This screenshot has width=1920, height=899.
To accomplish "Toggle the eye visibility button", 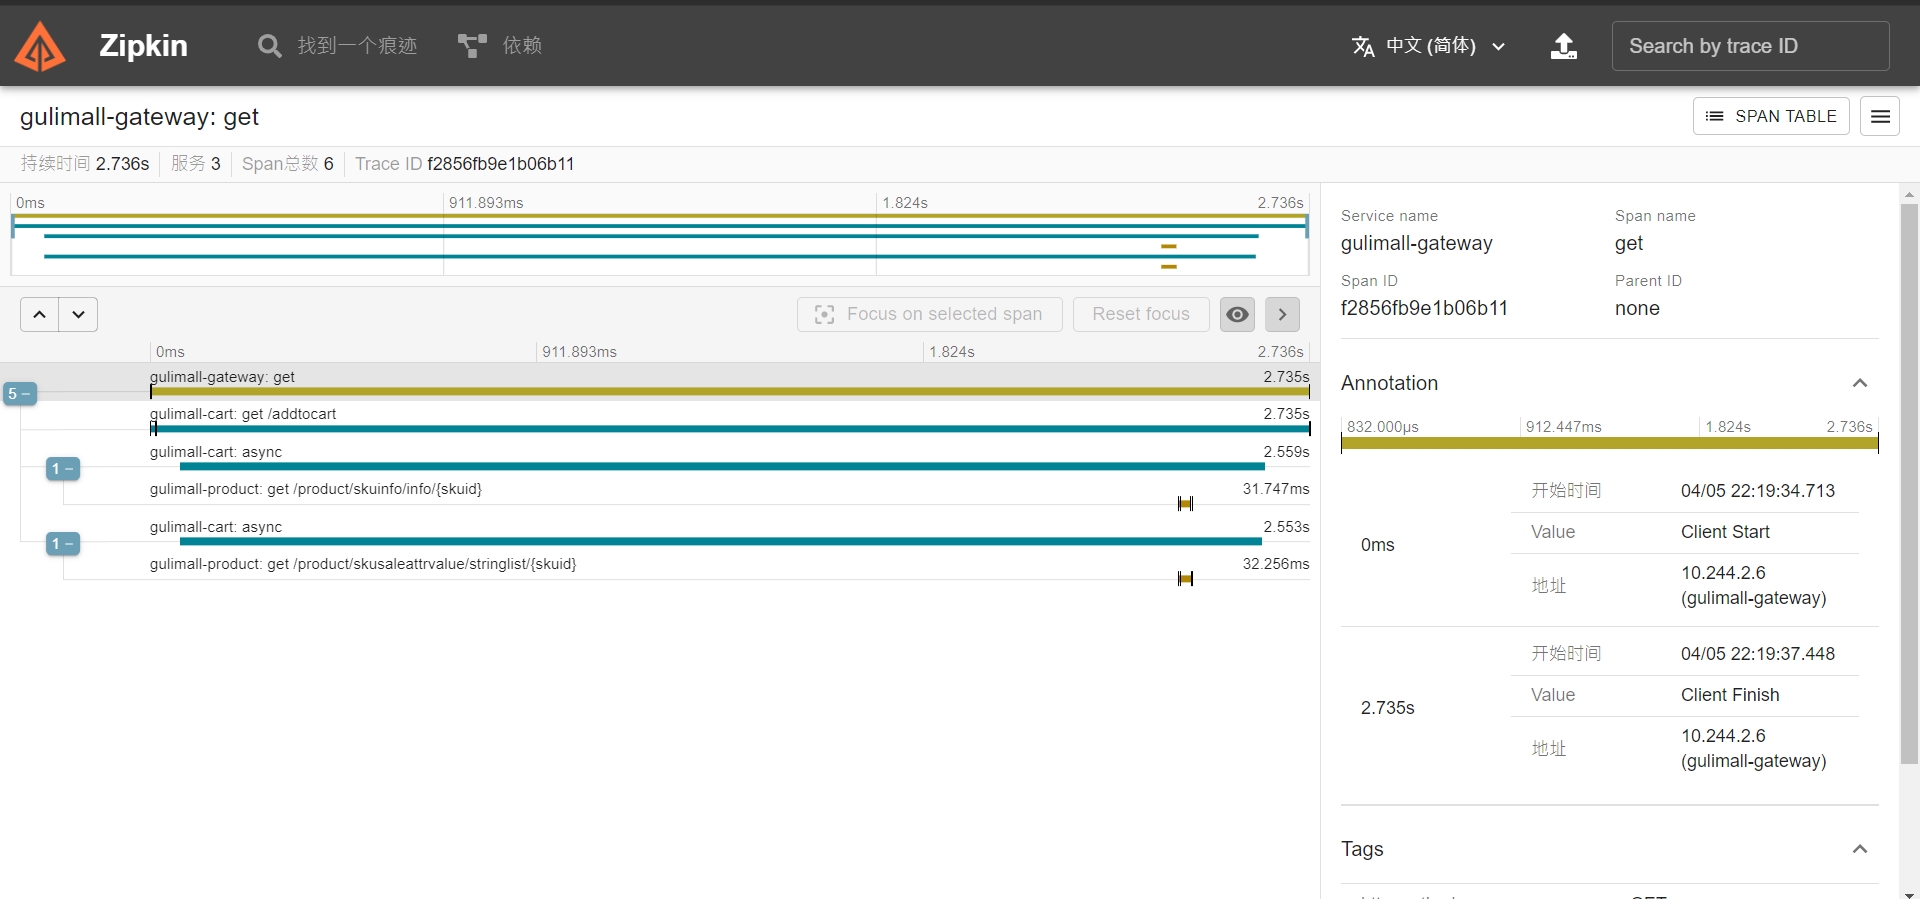I will click(1237, 314).
